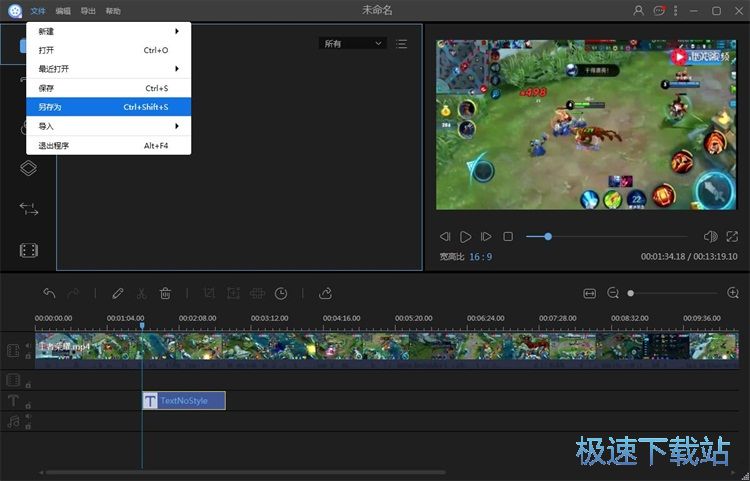Fit timeline to window
The image size is (750, 481).
coord(590,293)
